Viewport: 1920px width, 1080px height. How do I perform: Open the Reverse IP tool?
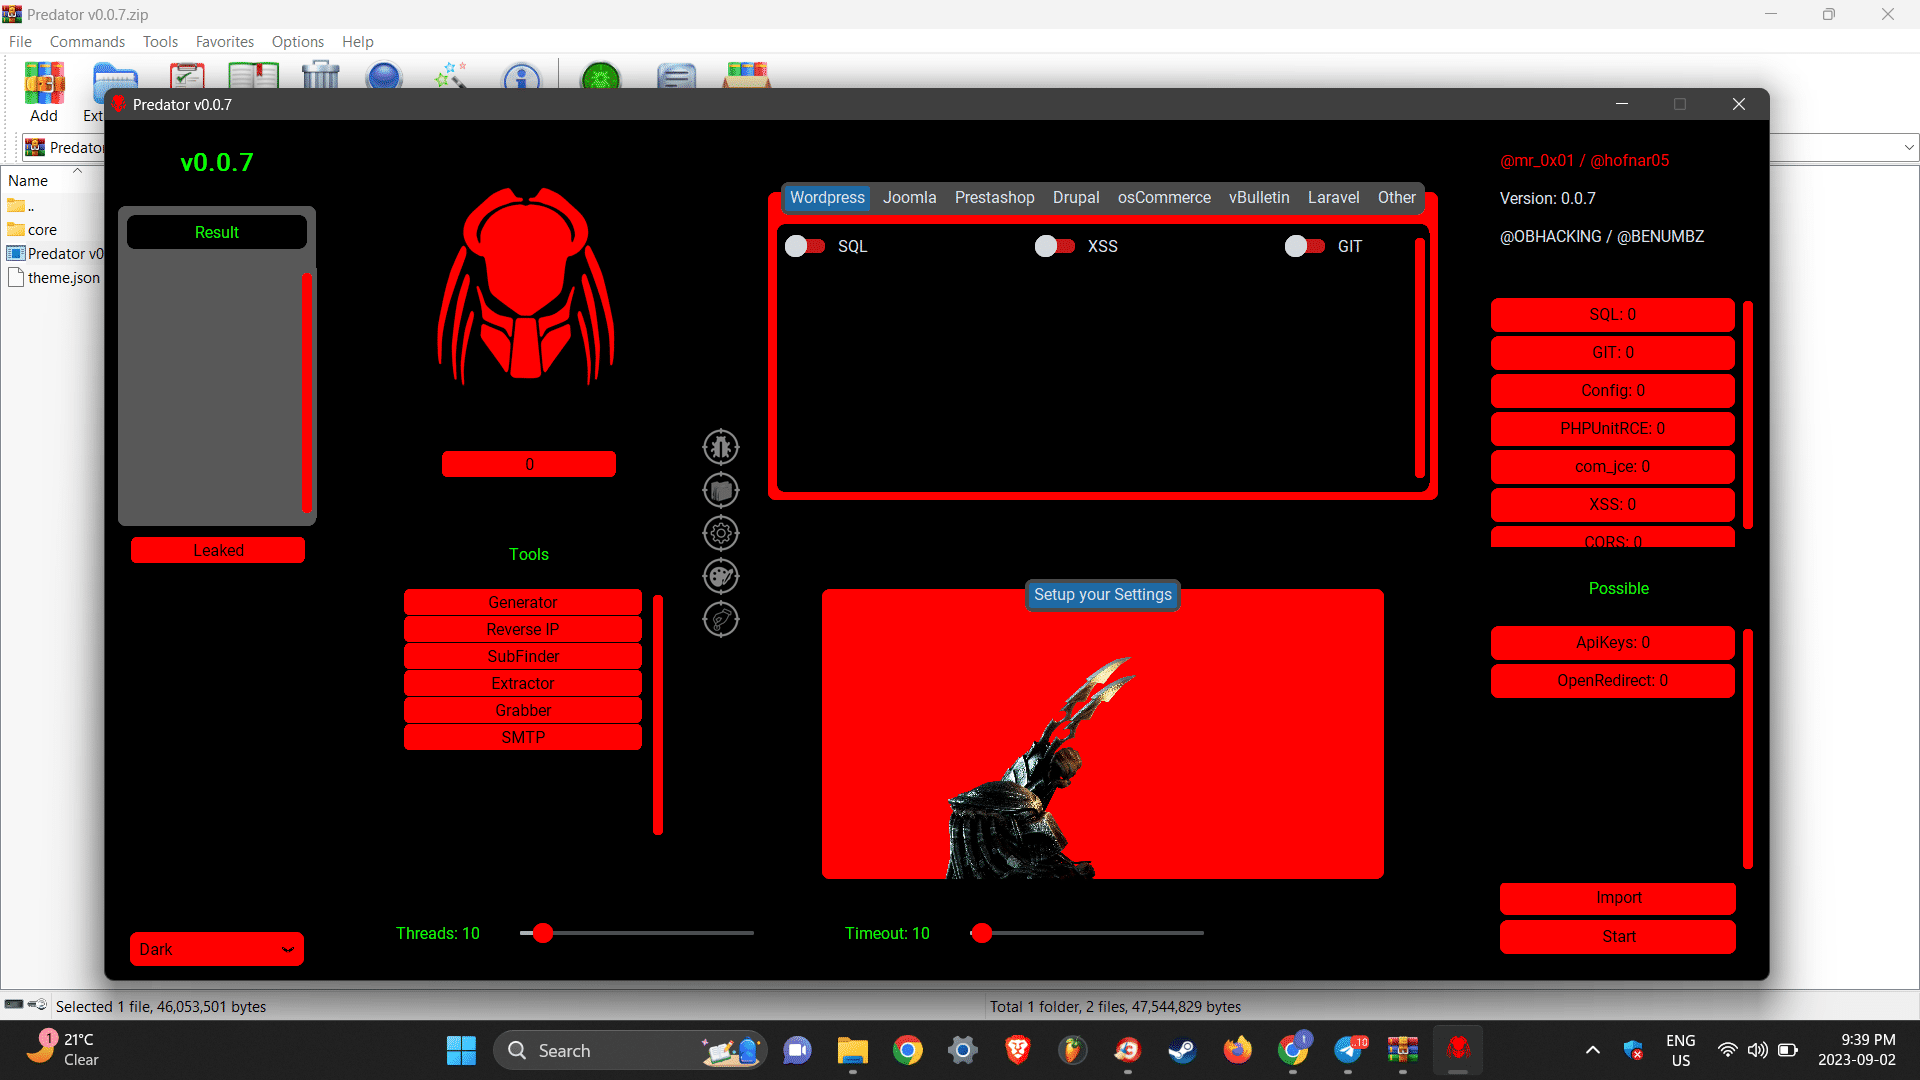522,629
